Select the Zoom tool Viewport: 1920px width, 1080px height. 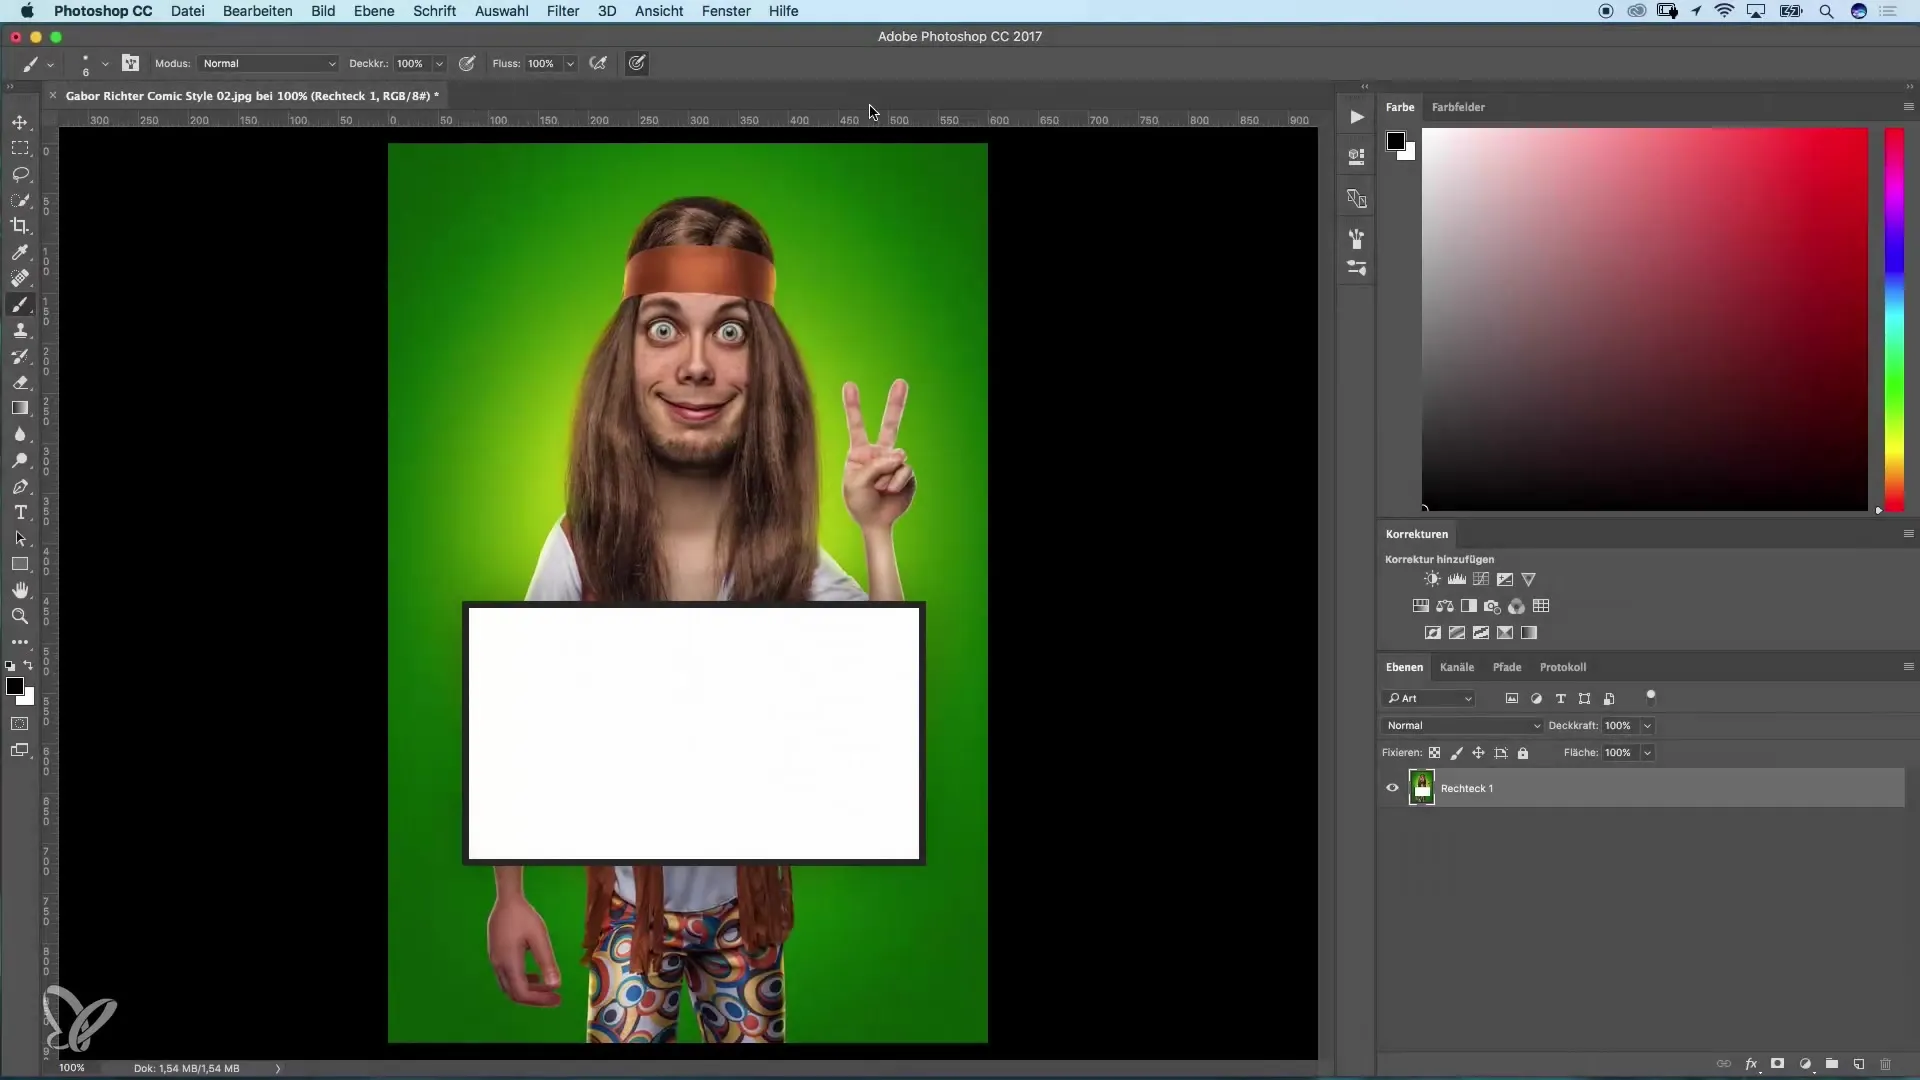click(20, 616)
